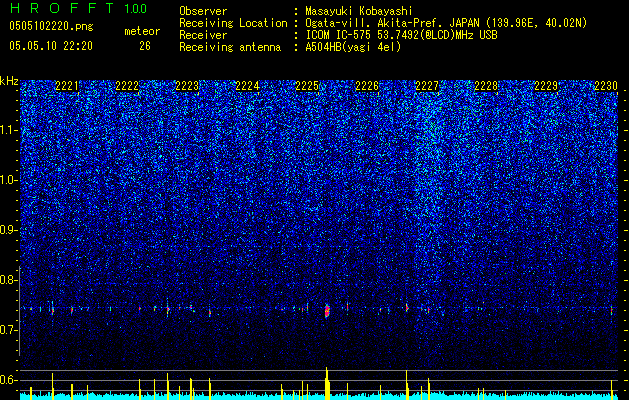
Task: Click the 2228 time marker
Action: (x=486, y=86)
